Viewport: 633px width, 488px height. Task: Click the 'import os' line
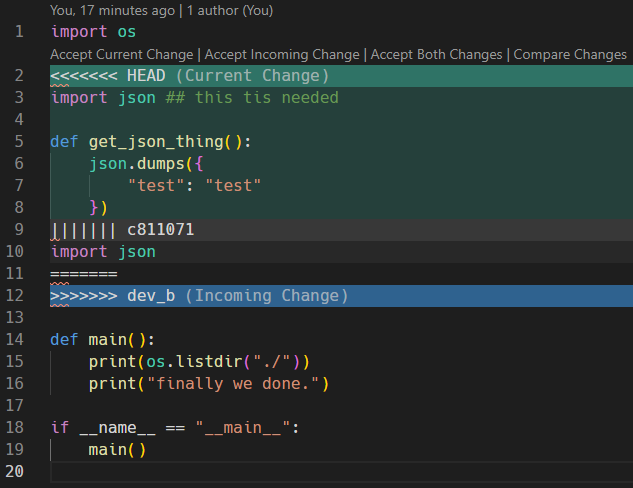pos(93,32)
